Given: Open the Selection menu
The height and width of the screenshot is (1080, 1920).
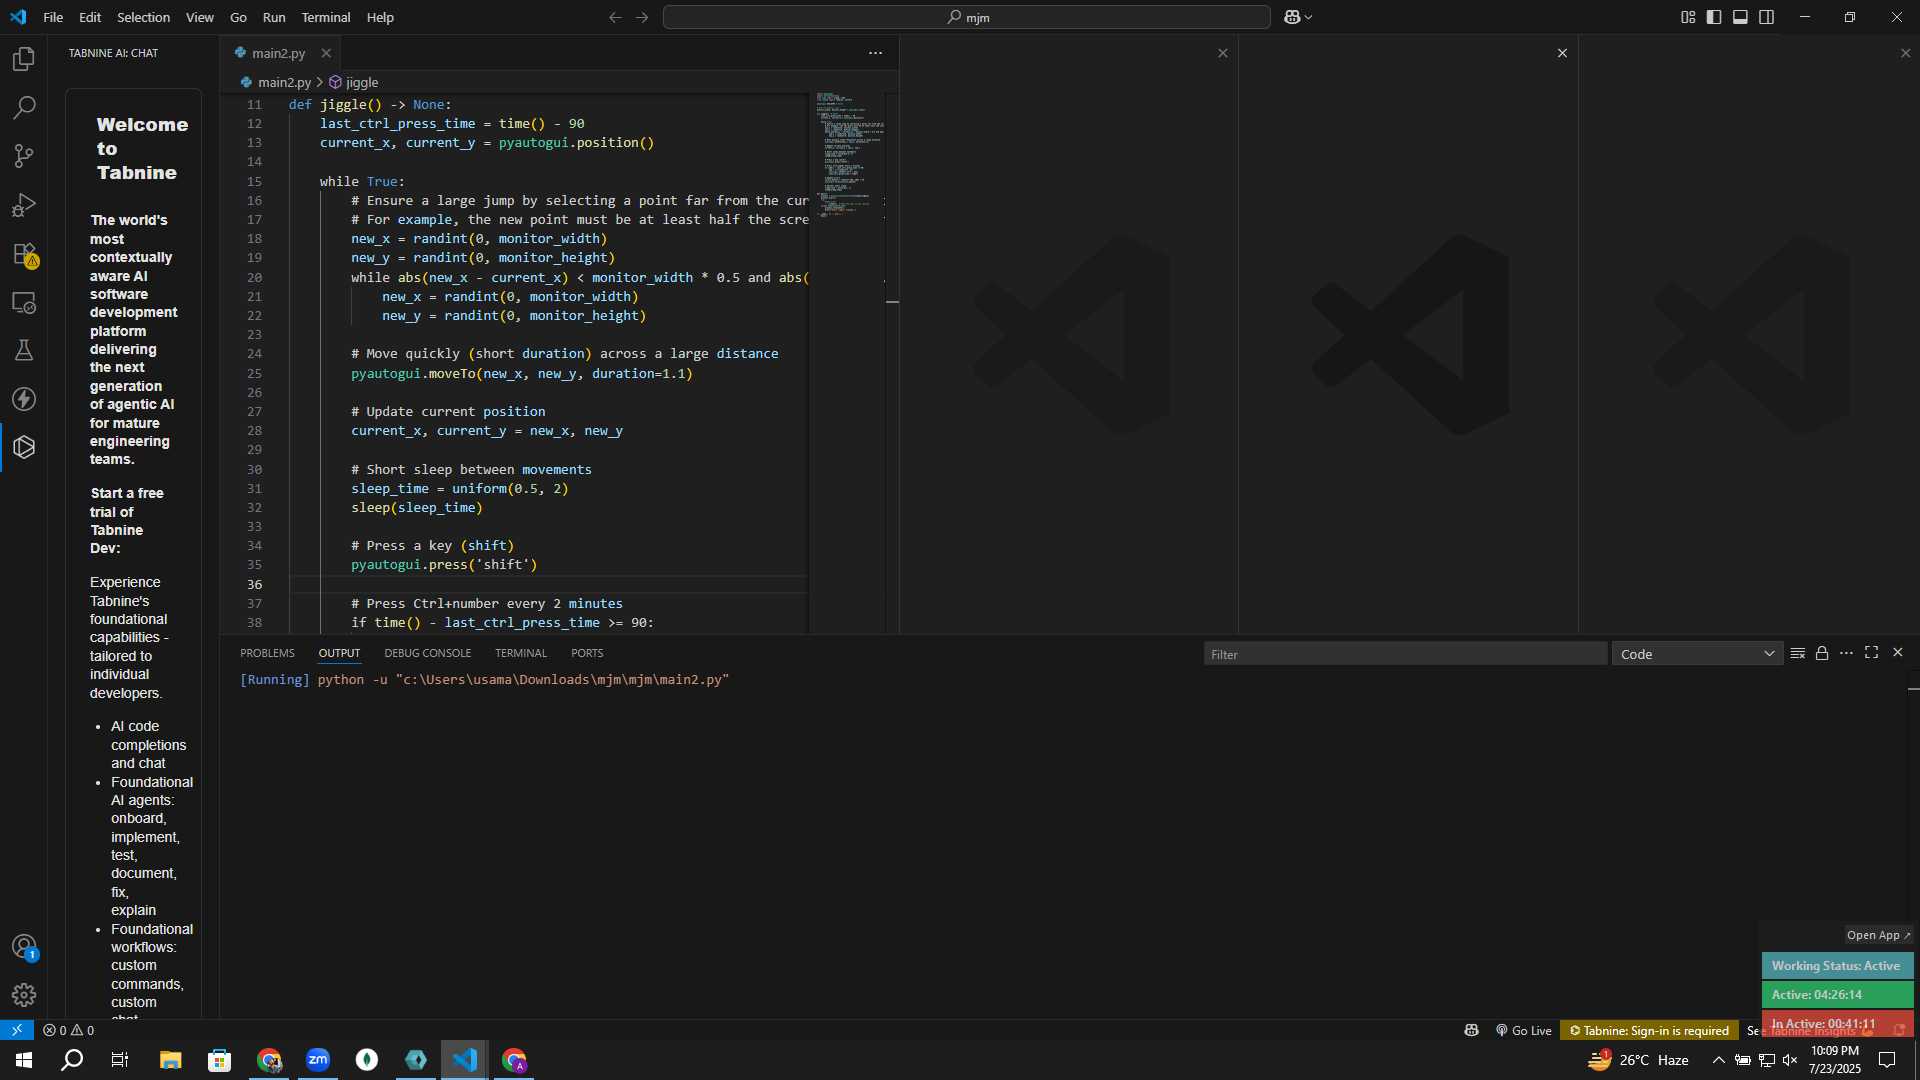Looking at the screenshot, I should 143,17.
